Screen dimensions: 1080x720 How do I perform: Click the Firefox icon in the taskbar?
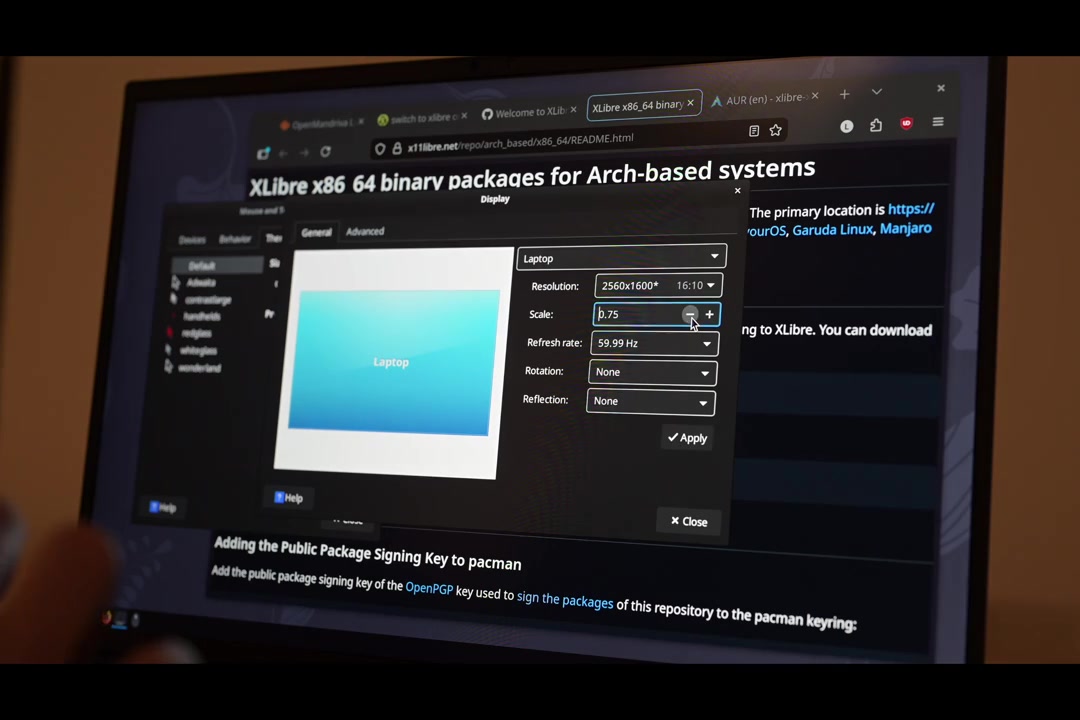106,617
